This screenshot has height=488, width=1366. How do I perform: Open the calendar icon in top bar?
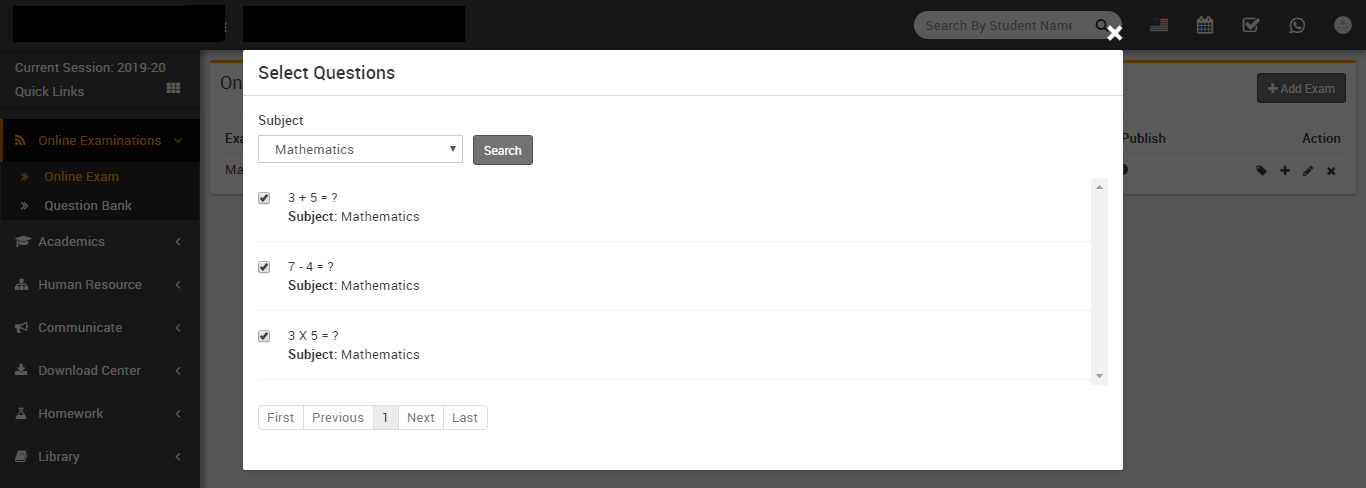[x=1205, y=25]
